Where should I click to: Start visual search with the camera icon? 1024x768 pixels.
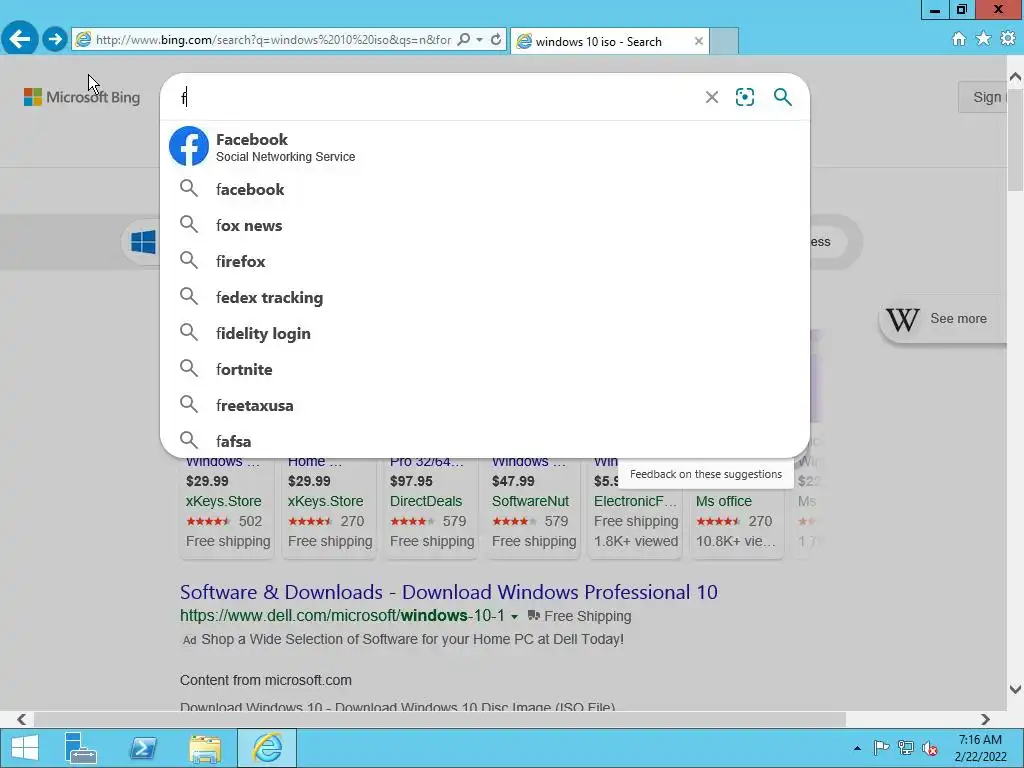point(744,97)
